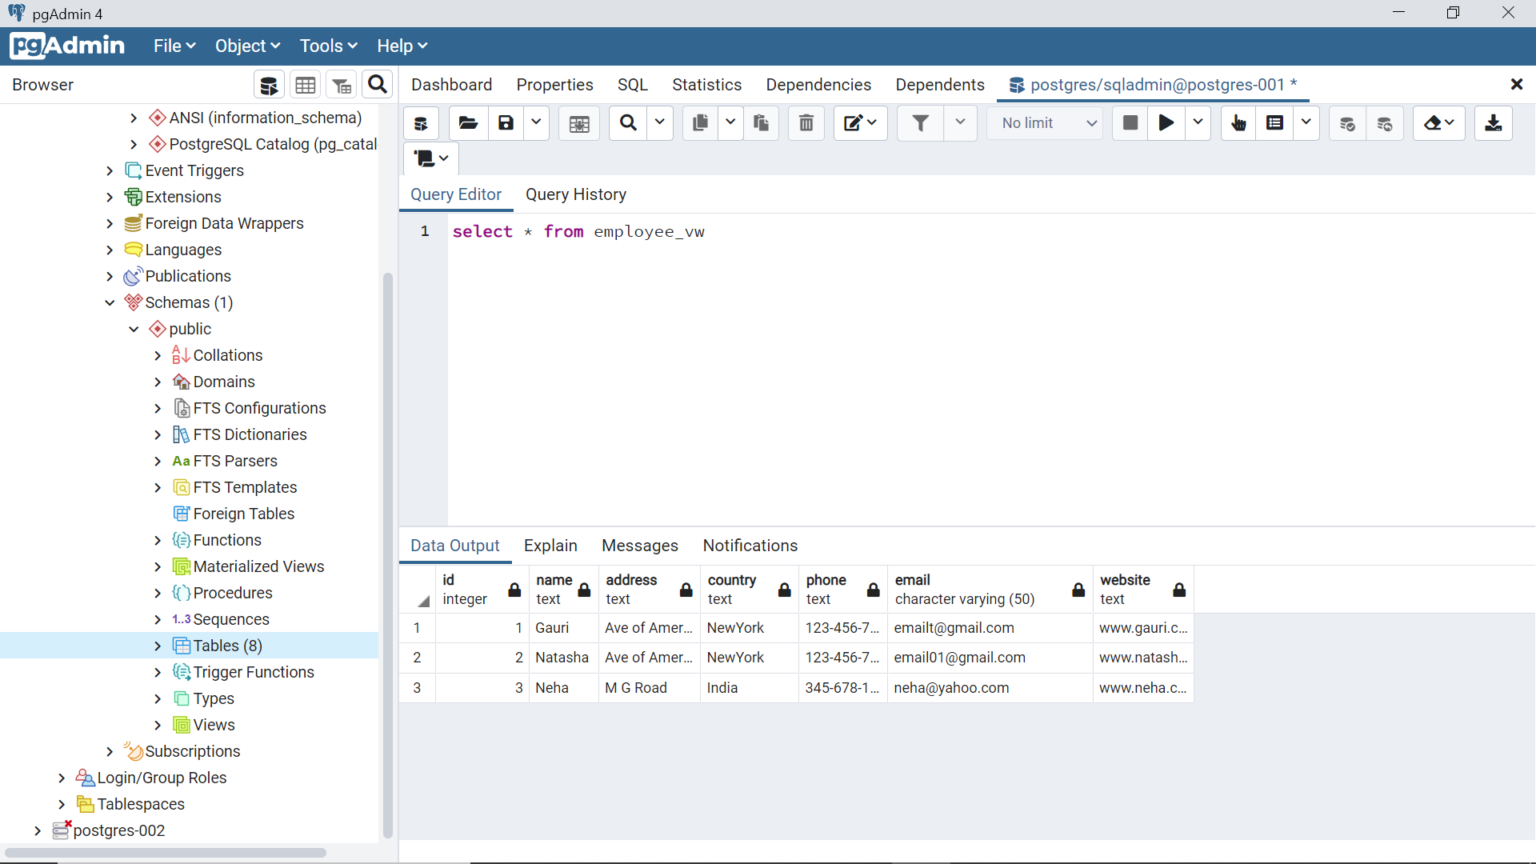Commit the transaction from the toolbar
Viewport: 1536px width, 864px height.
click(x=1347, y=122)
